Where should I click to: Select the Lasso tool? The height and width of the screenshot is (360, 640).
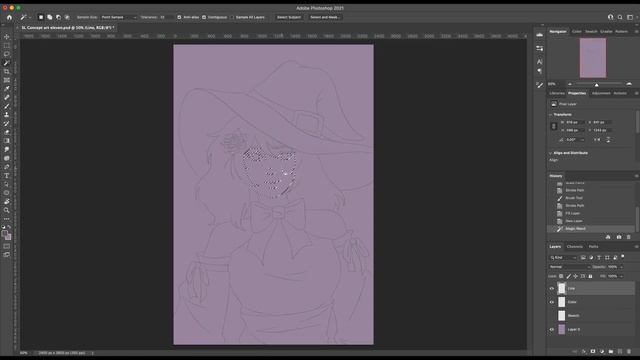pos(7,54)
